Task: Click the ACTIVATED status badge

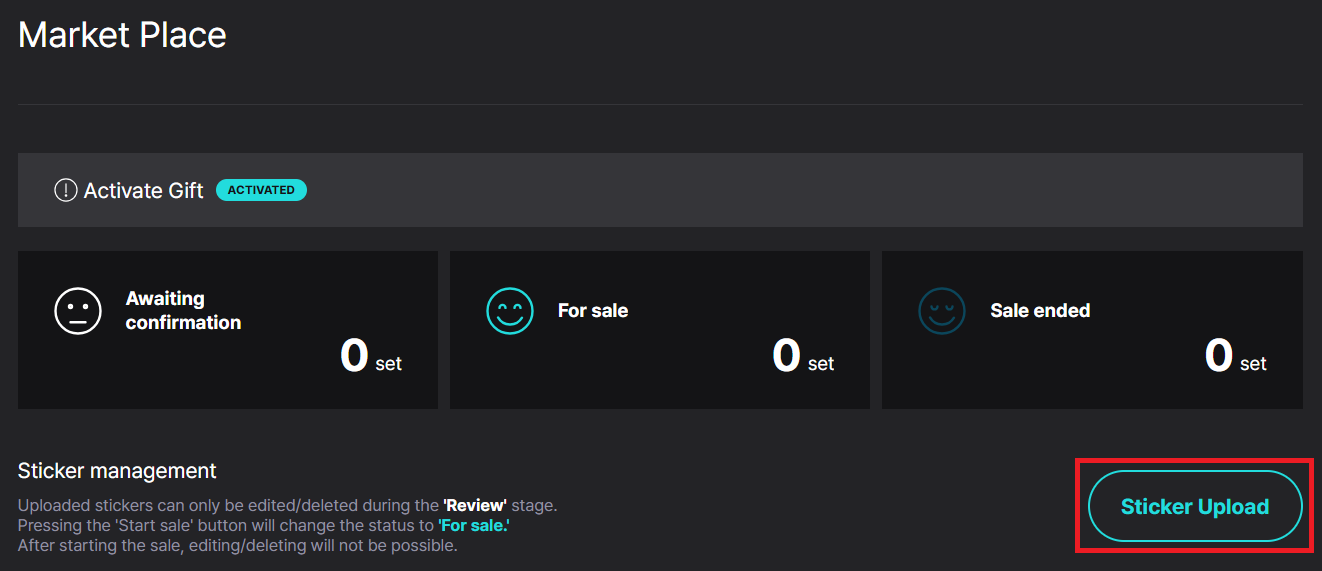Action: click(261, 190)
